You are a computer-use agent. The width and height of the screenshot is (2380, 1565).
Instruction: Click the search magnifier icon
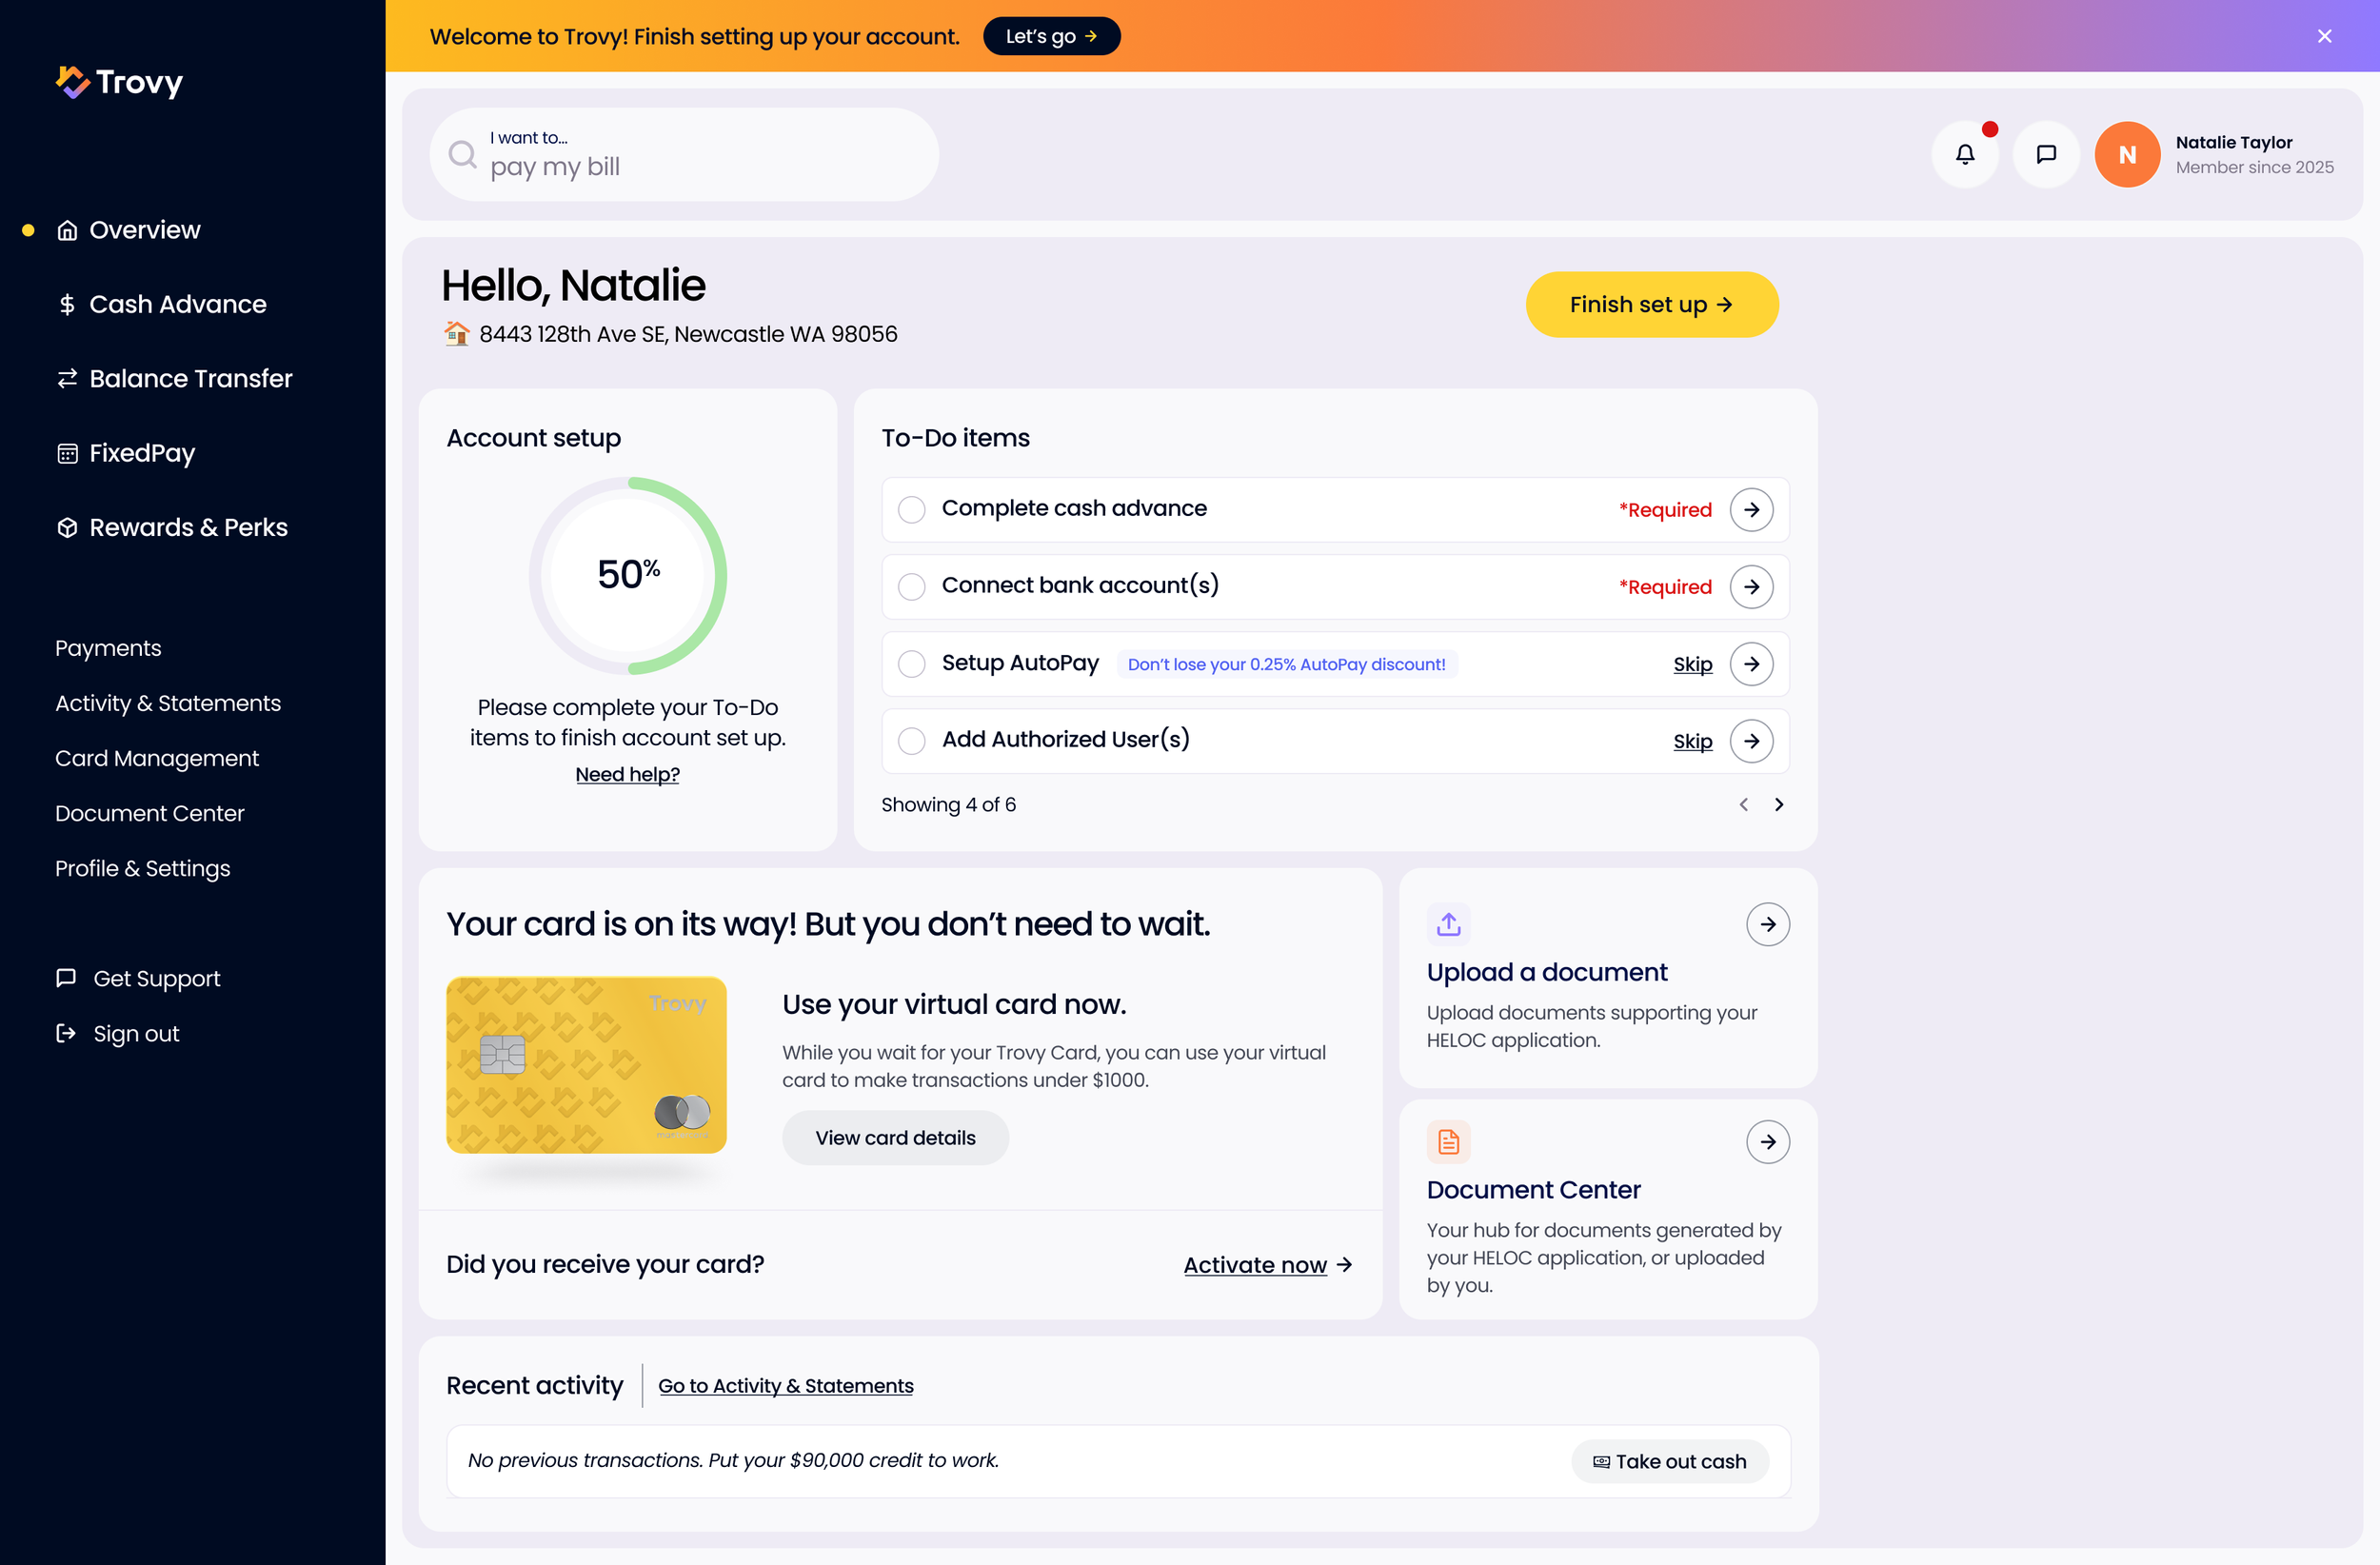pyautogui.click(x=462, y=154)
